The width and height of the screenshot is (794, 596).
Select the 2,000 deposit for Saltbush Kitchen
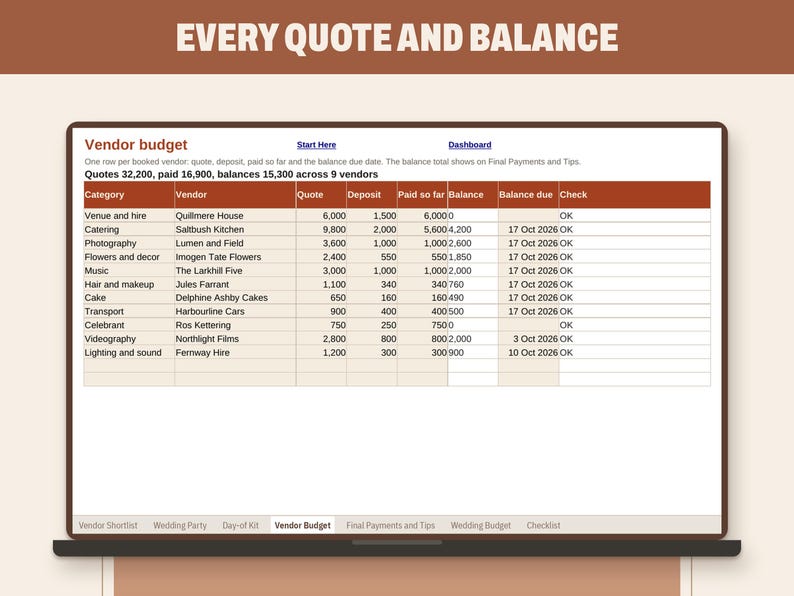click(x=372, y=229)
